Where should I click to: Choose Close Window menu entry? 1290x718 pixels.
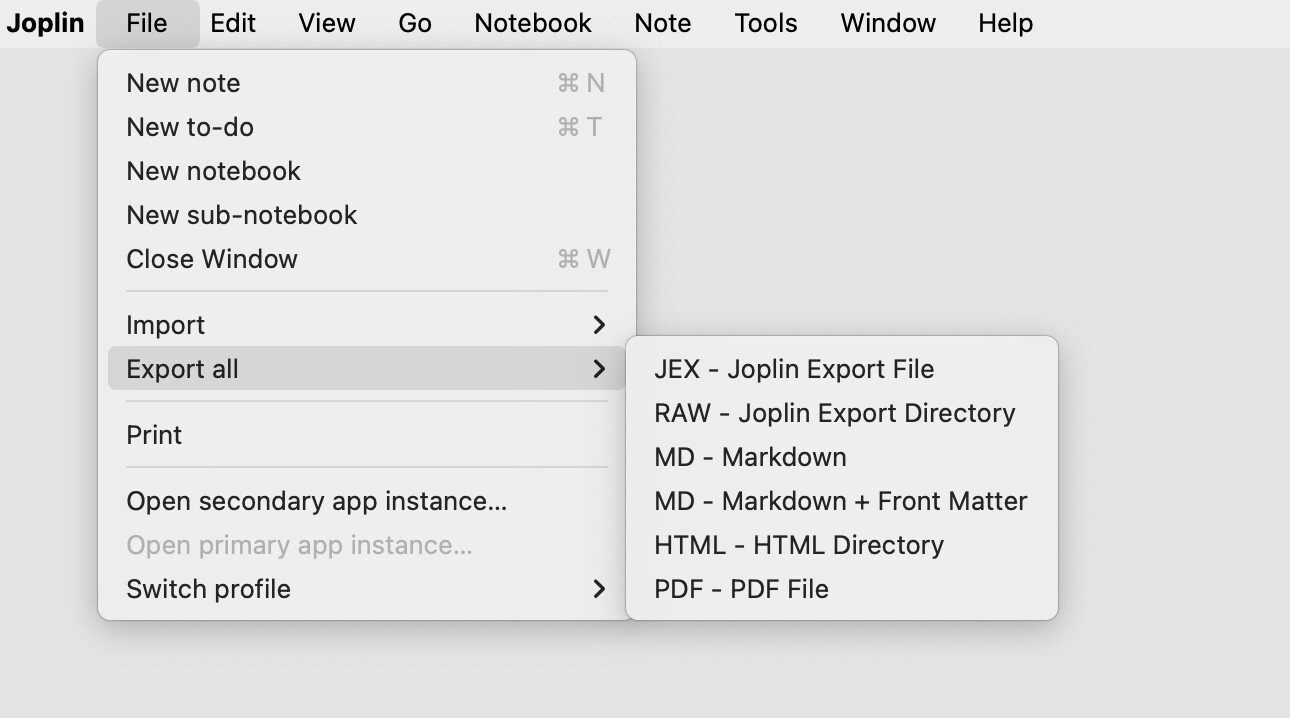(367, 259)
